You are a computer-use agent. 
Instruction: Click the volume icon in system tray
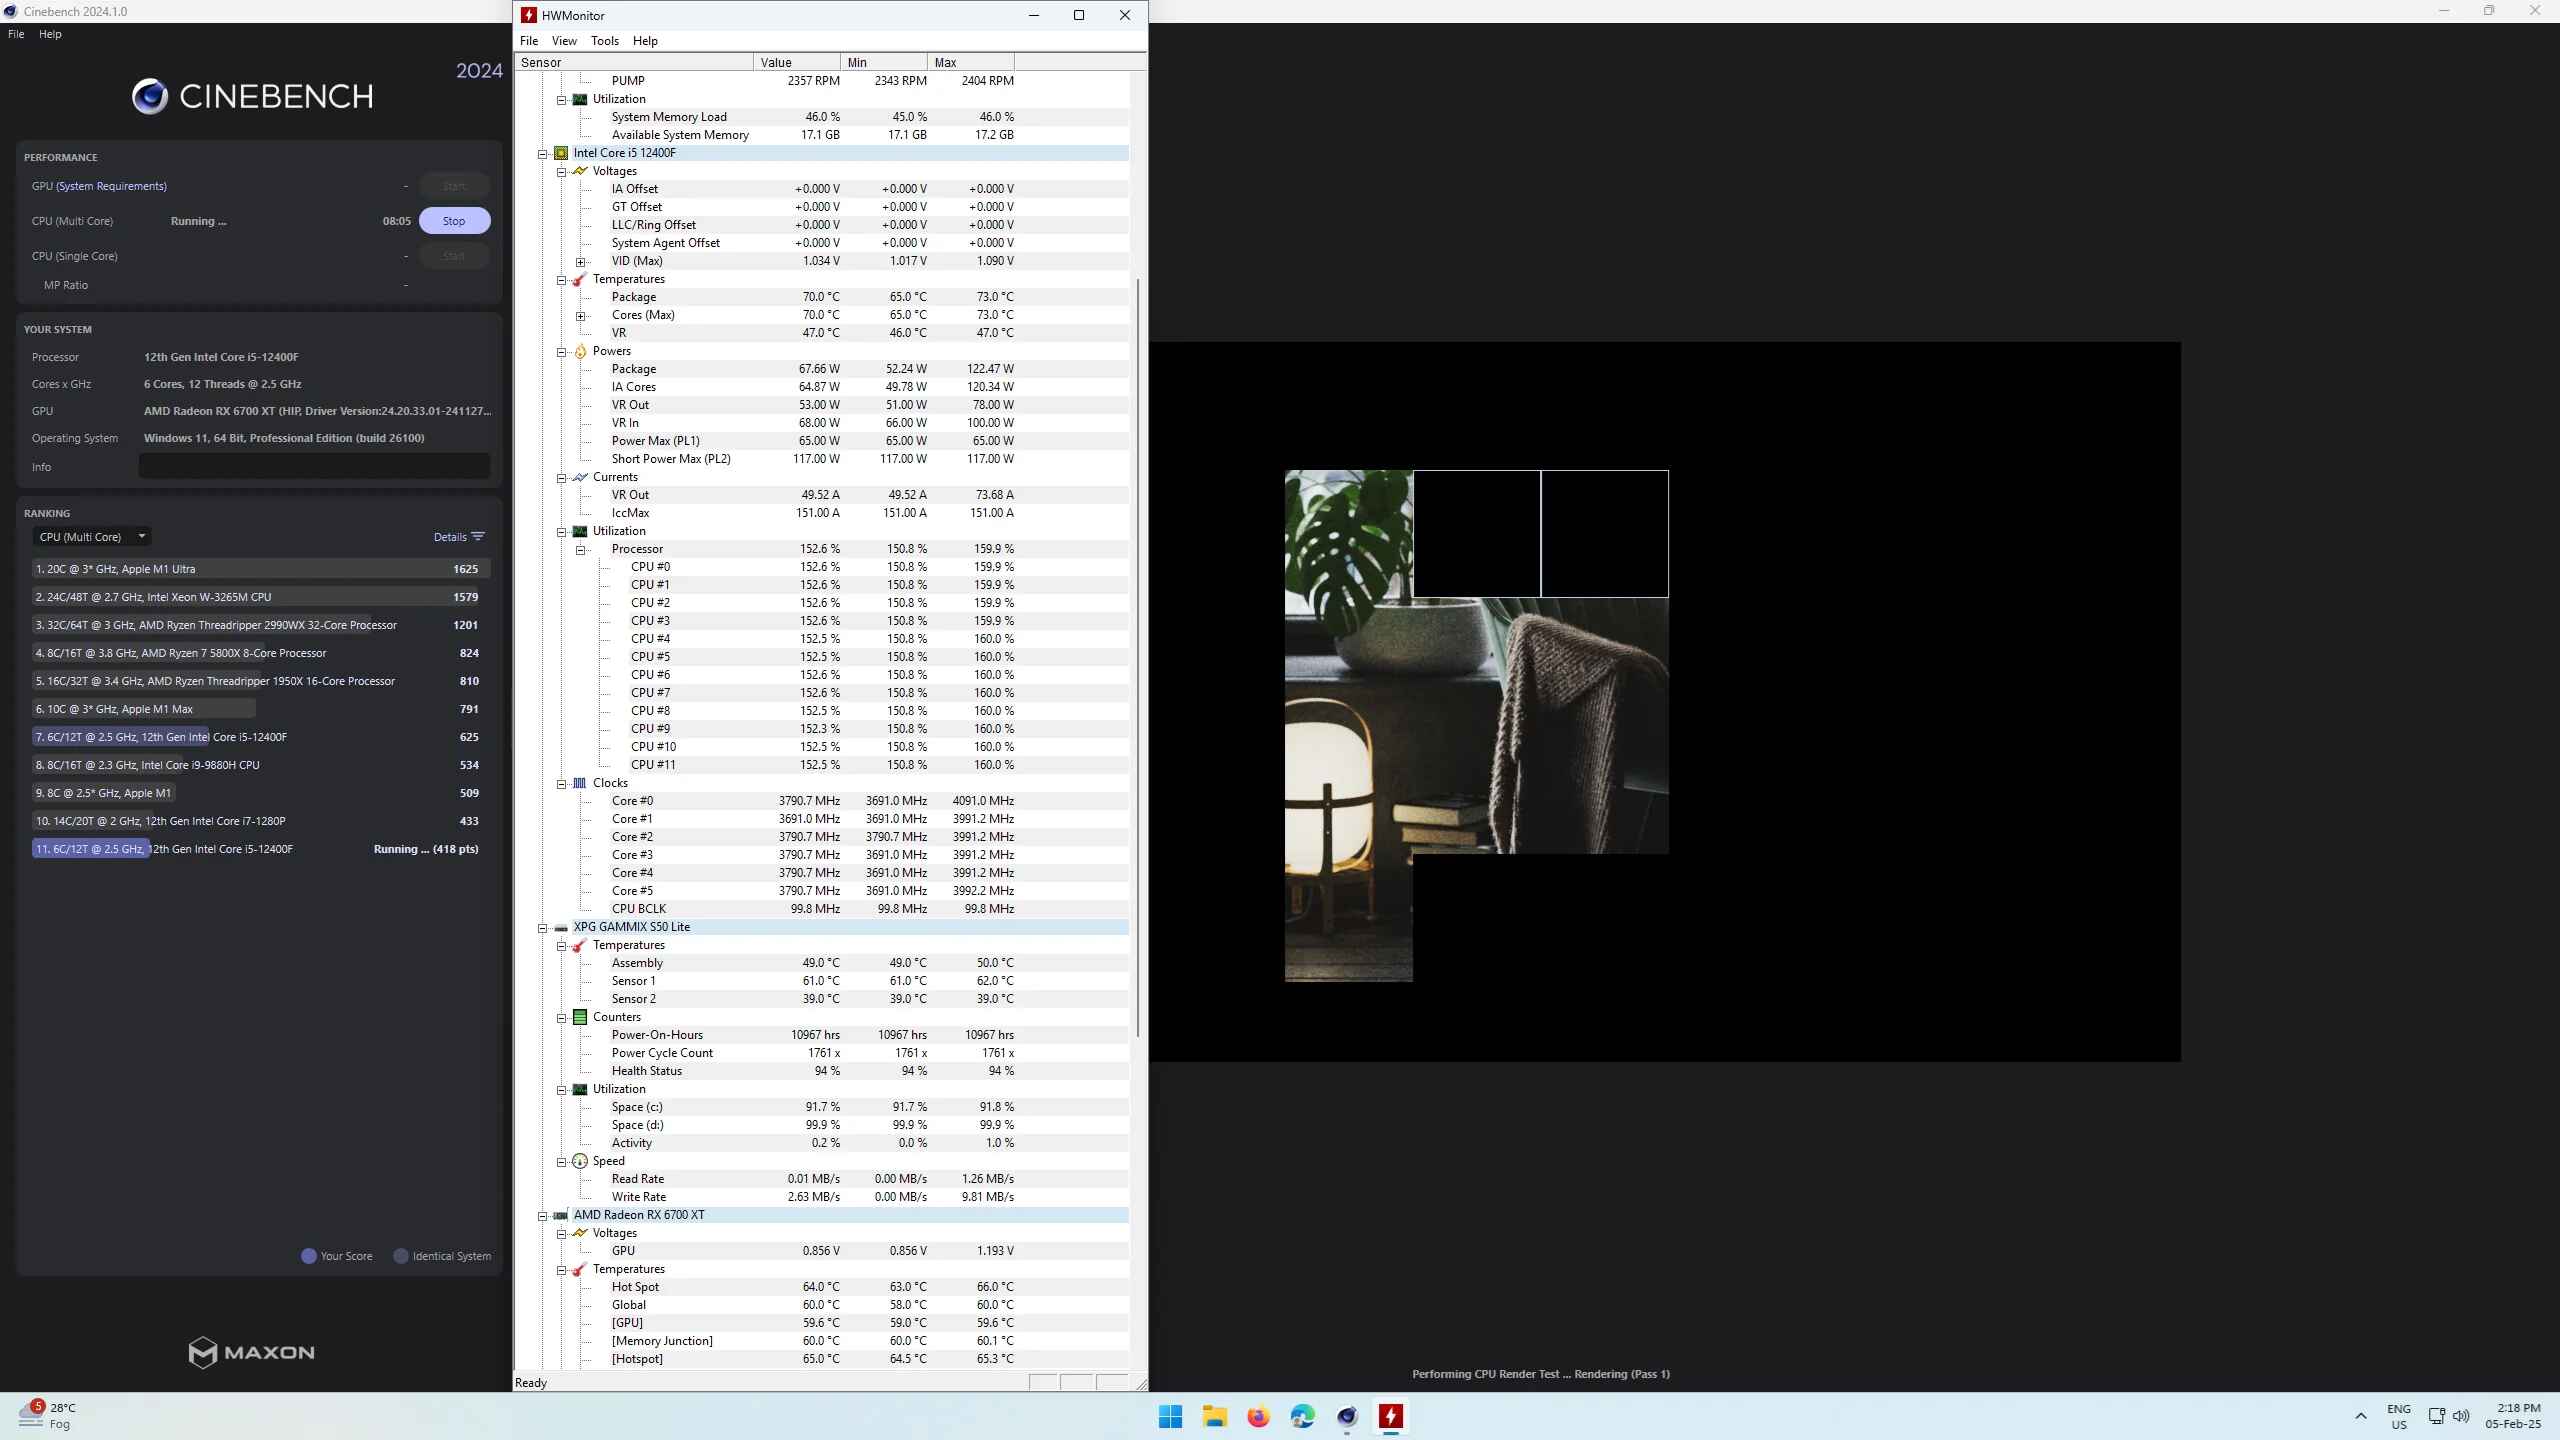[x=2461, y=1416]
